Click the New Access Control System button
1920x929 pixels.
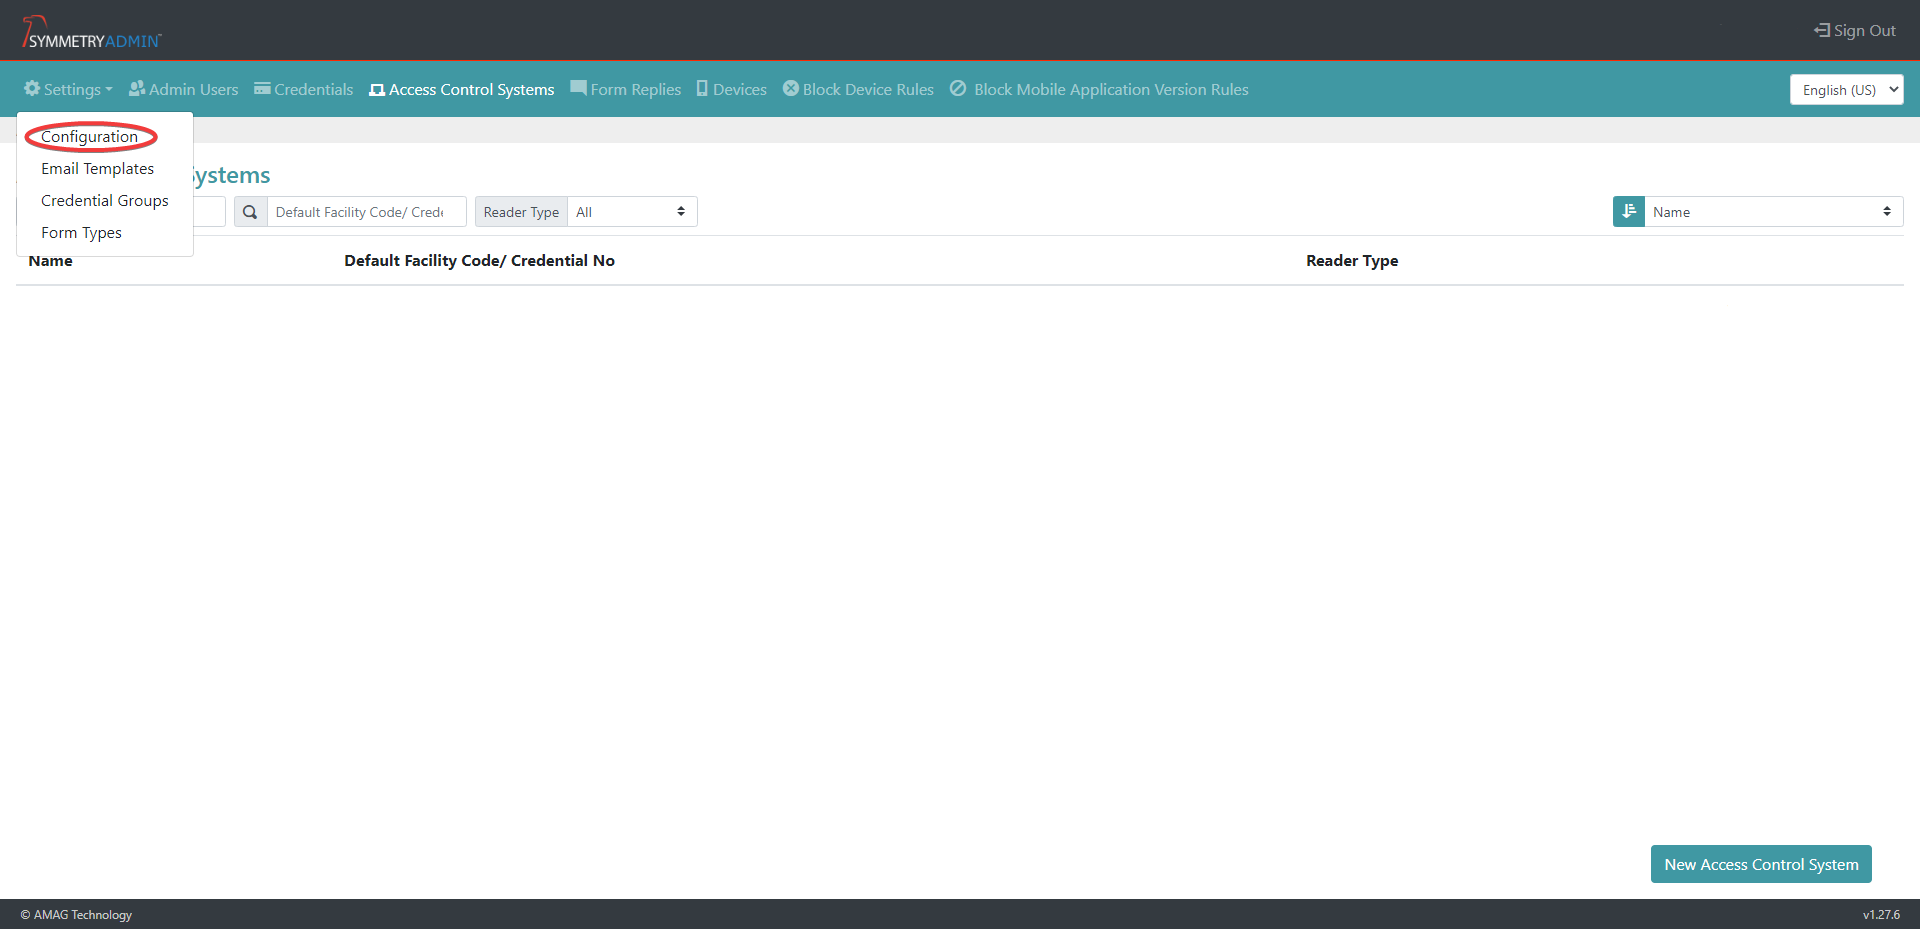[x=1761, y=864]
